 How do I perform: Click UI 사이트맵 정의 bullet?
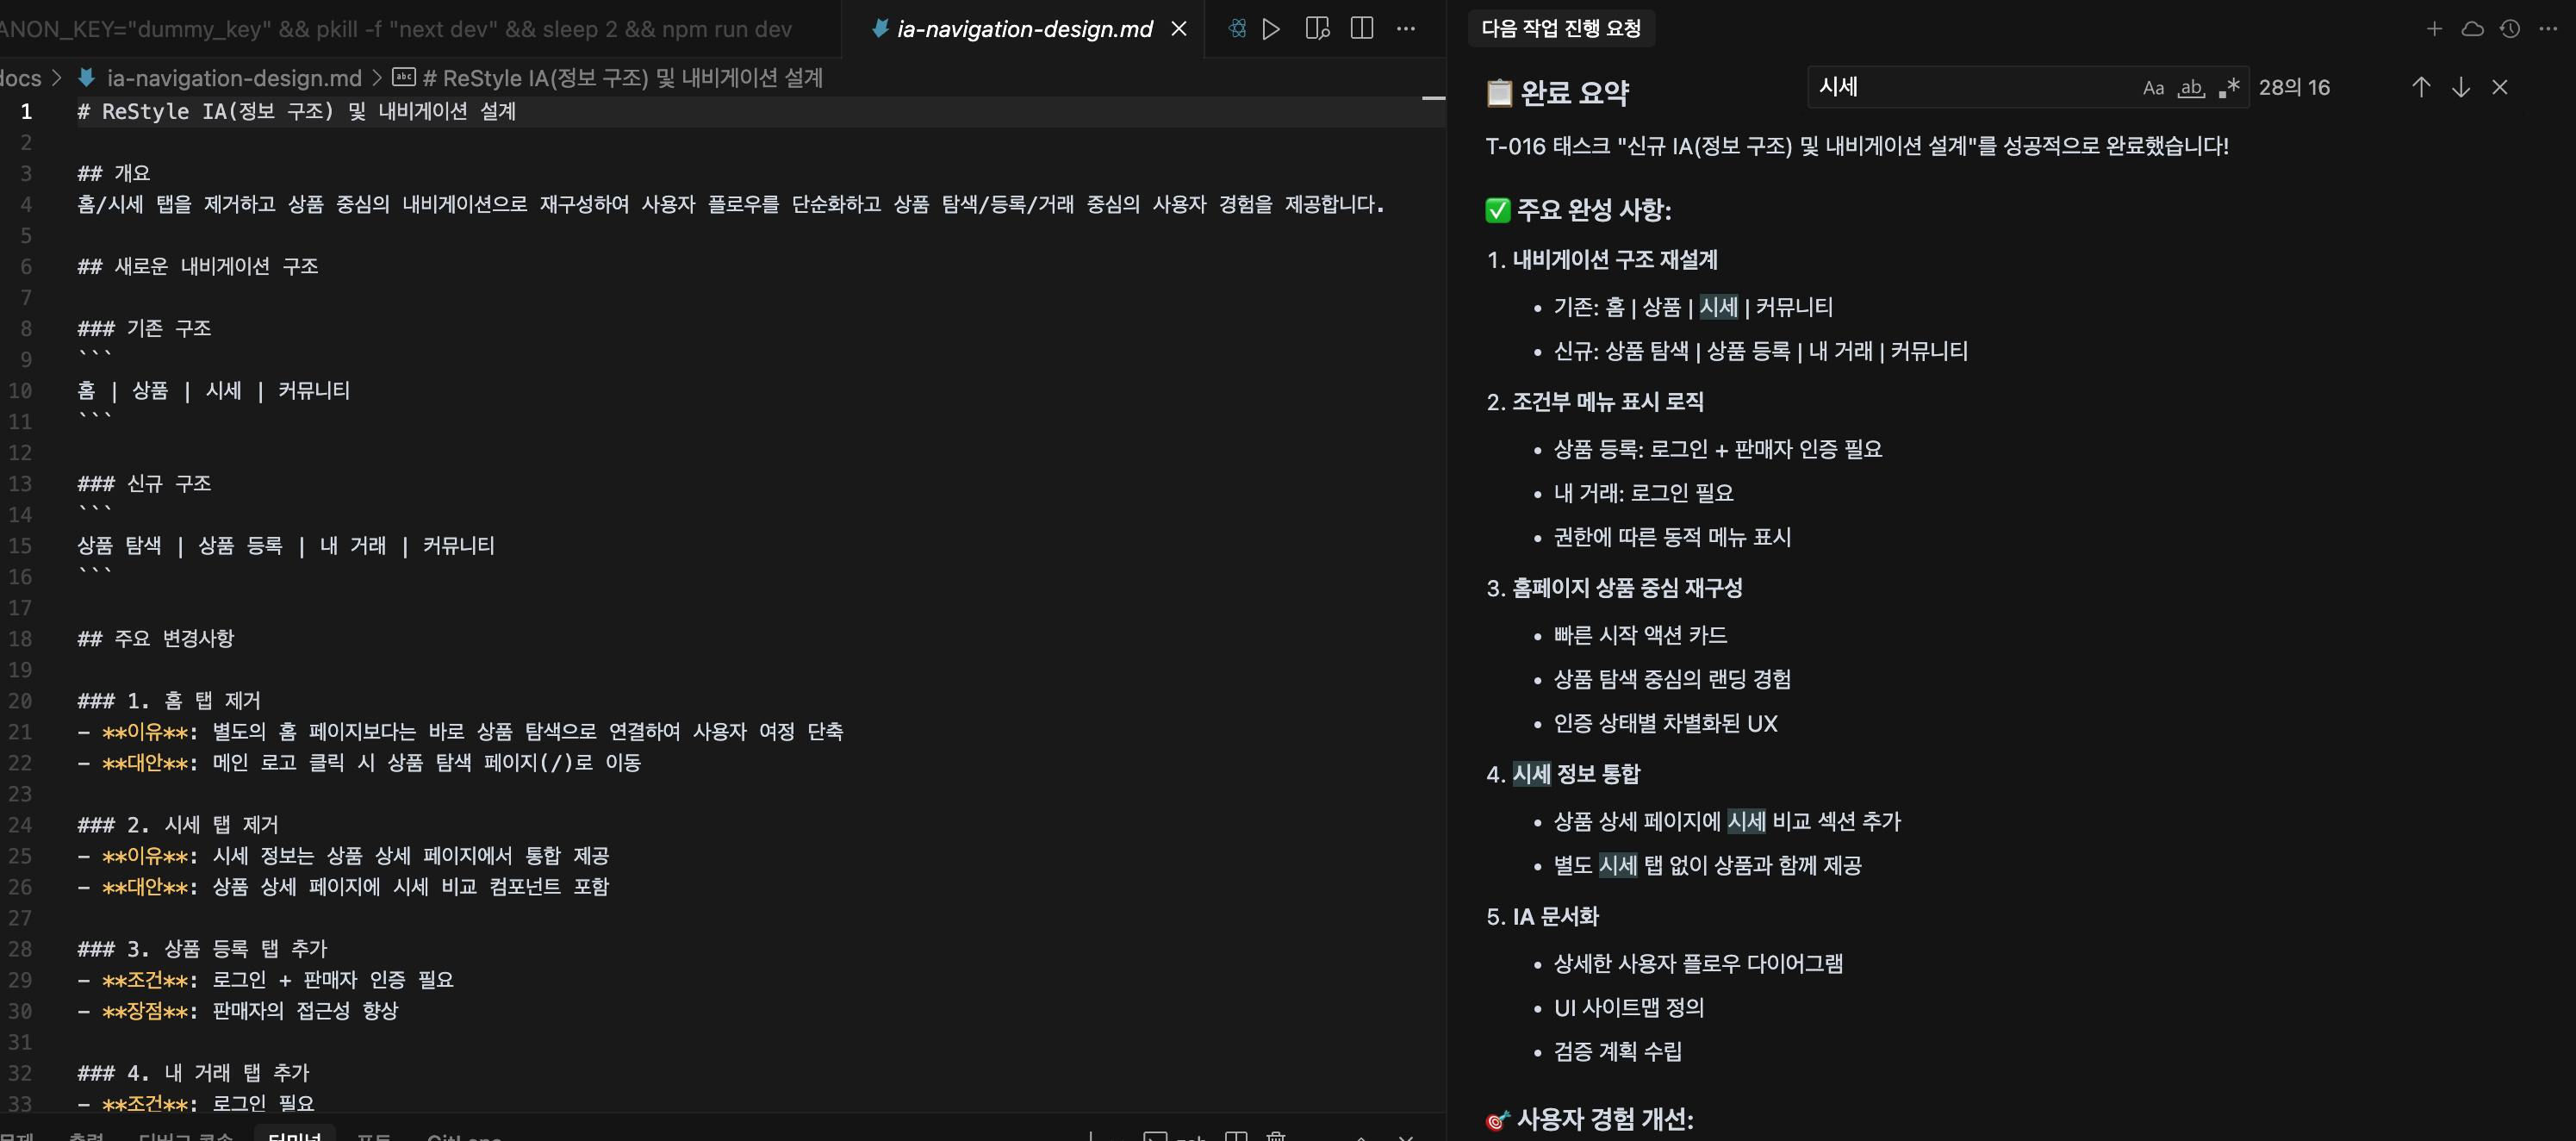1628,1007
